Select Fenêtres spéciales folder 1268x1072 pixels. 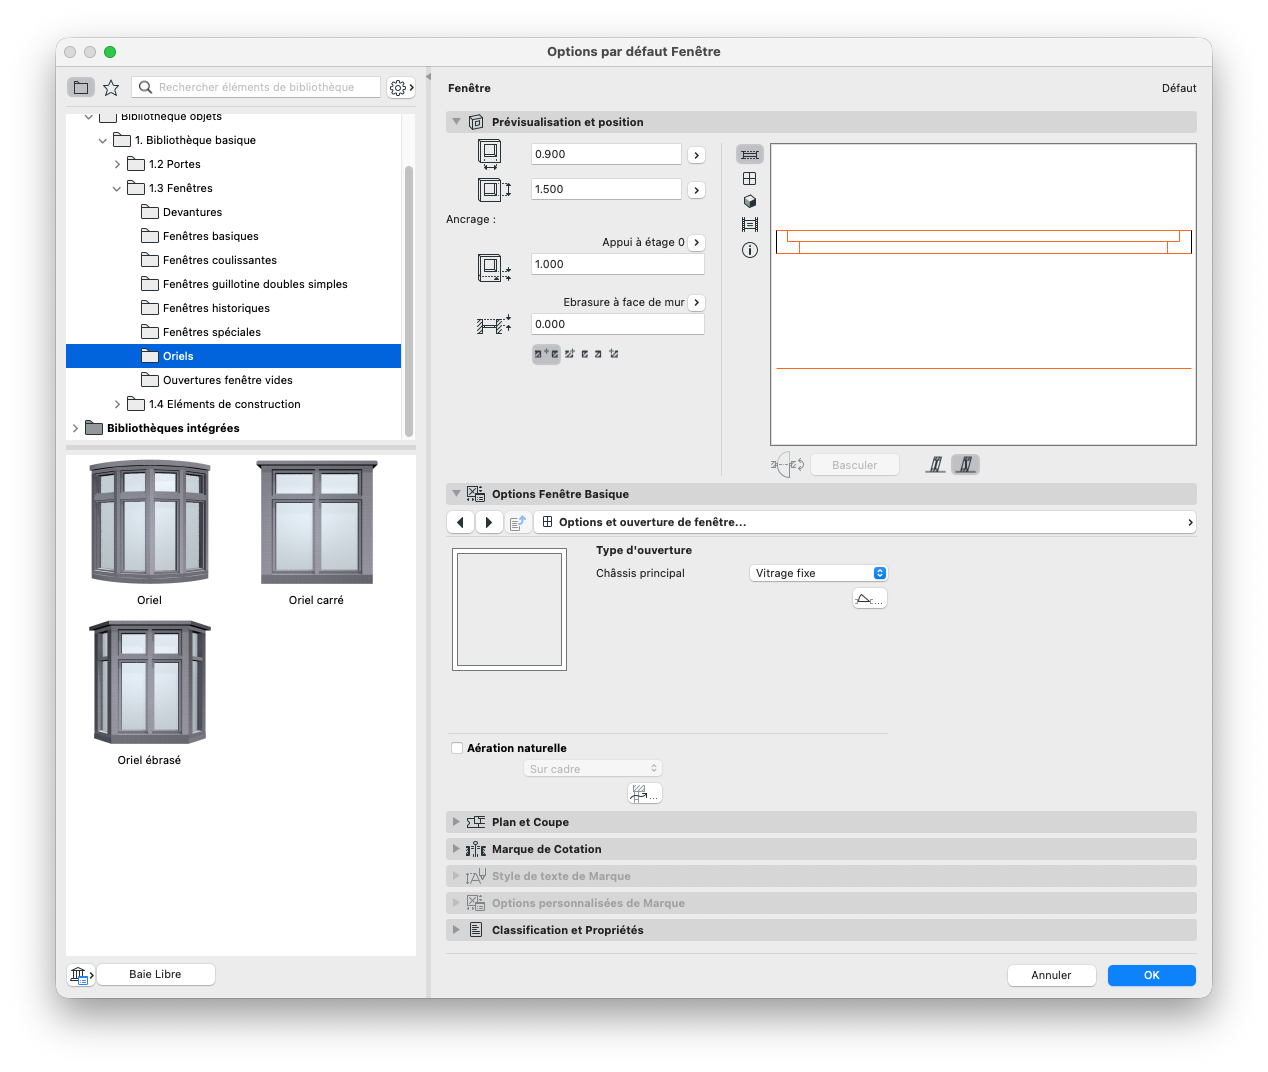tap(211, 332)
